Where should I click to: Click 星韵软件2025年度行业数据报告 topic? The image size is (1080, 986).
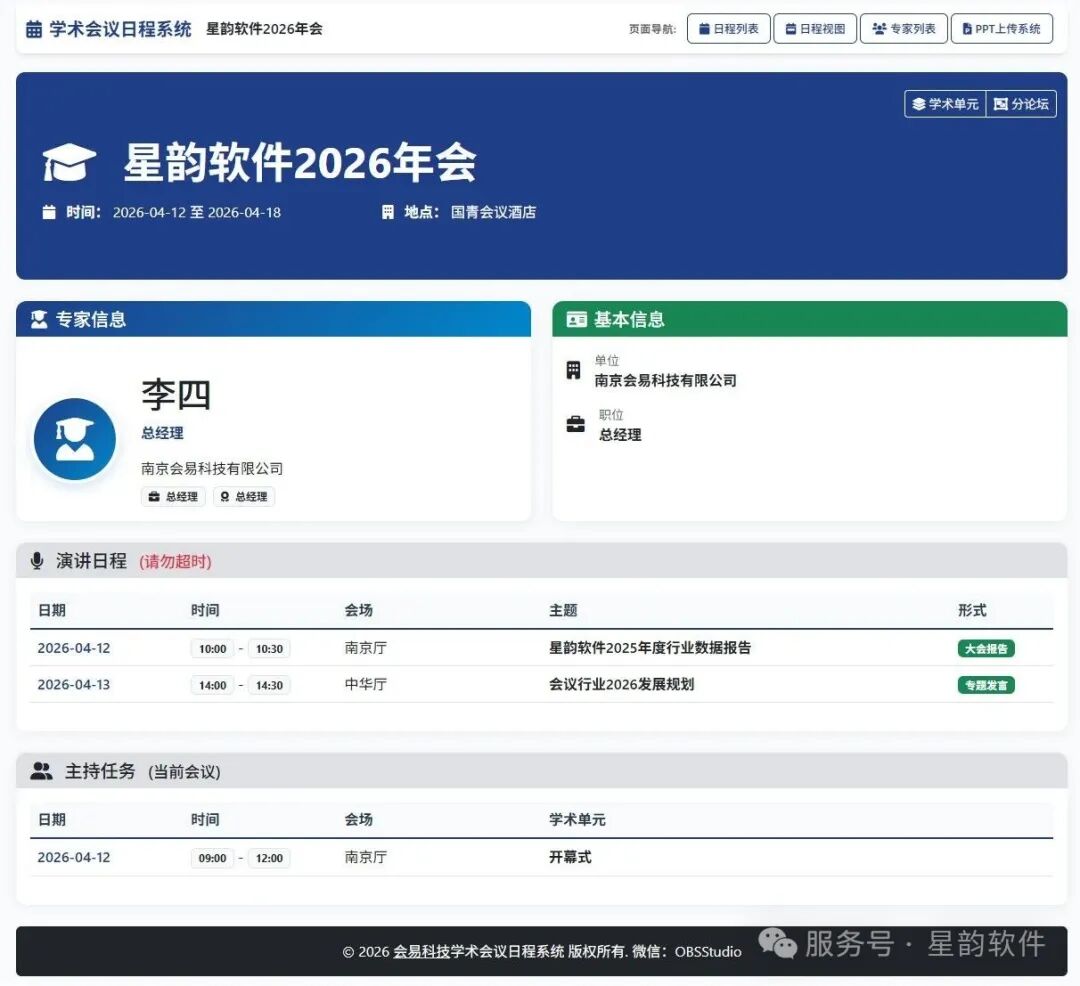click(x=650, y=648)
